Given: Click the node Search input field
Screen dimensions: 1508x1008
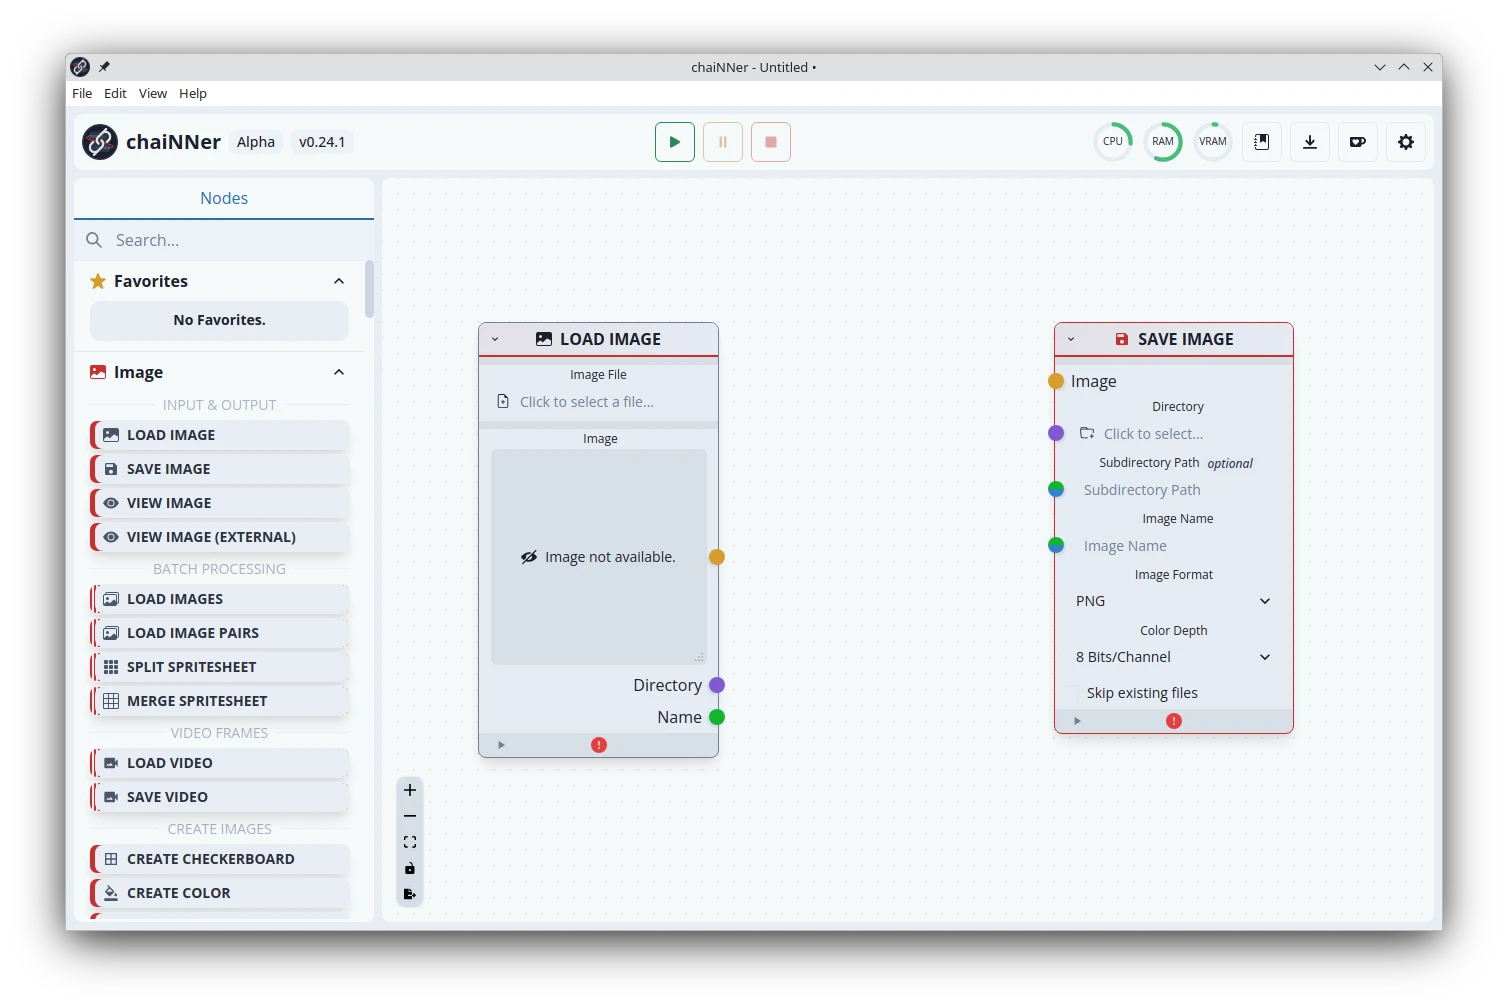Looking at the screenshot, I should tap(235, 240).
